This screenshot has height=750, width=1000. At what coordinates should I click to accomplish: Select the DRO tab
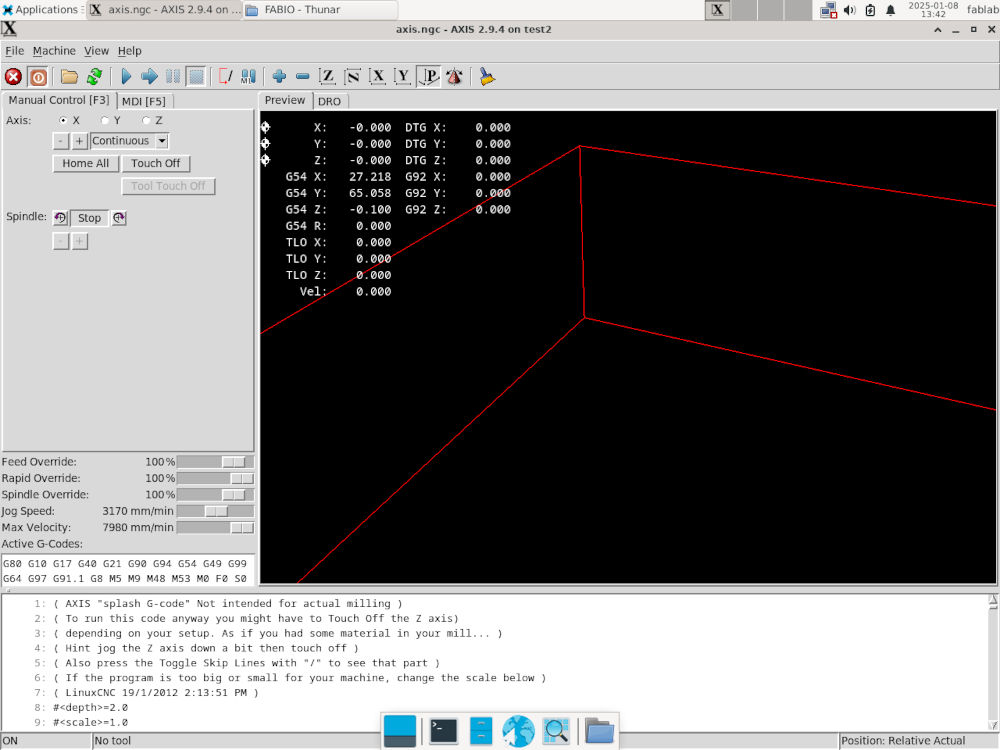[329, 101]
